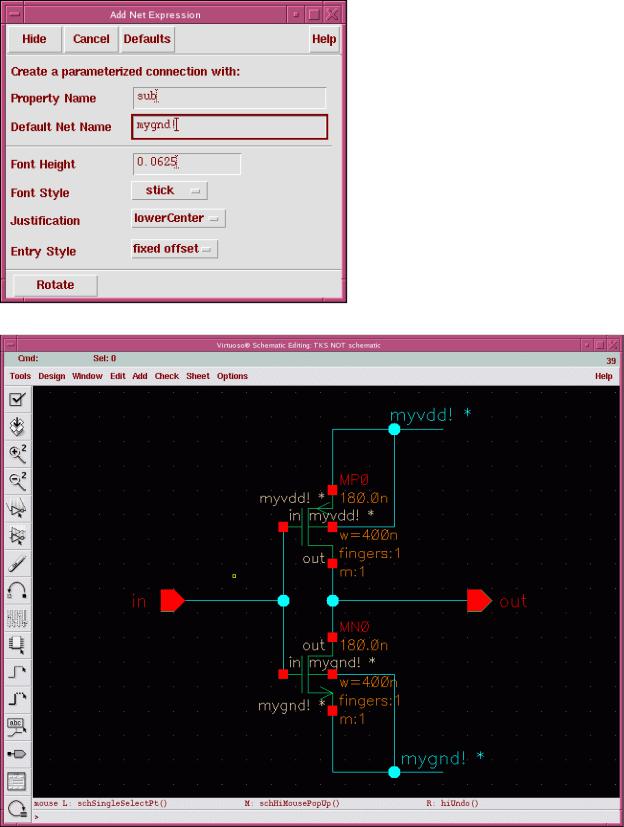Click Help in Add Net Expression dialog
Viewport: 624px width, 827px height.
tap(324, 39)
